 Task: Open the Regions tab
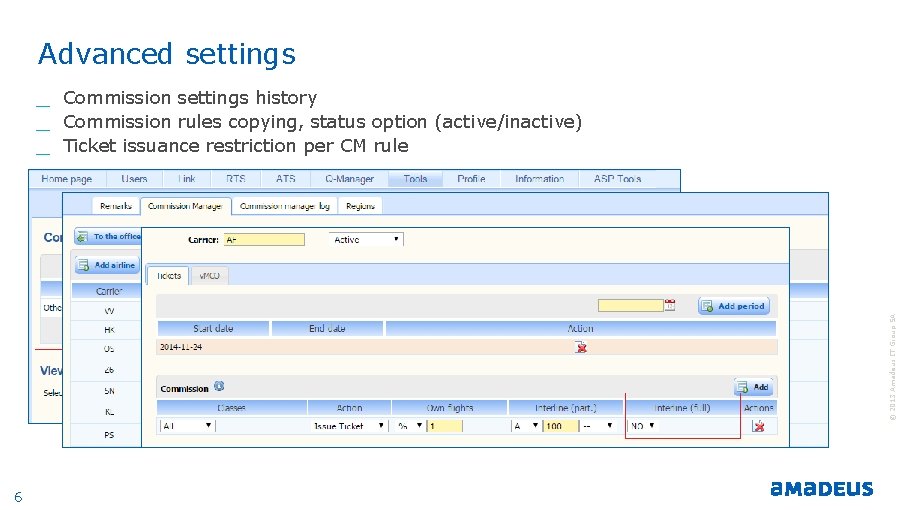pyautogui.click(x=360, y=206)
